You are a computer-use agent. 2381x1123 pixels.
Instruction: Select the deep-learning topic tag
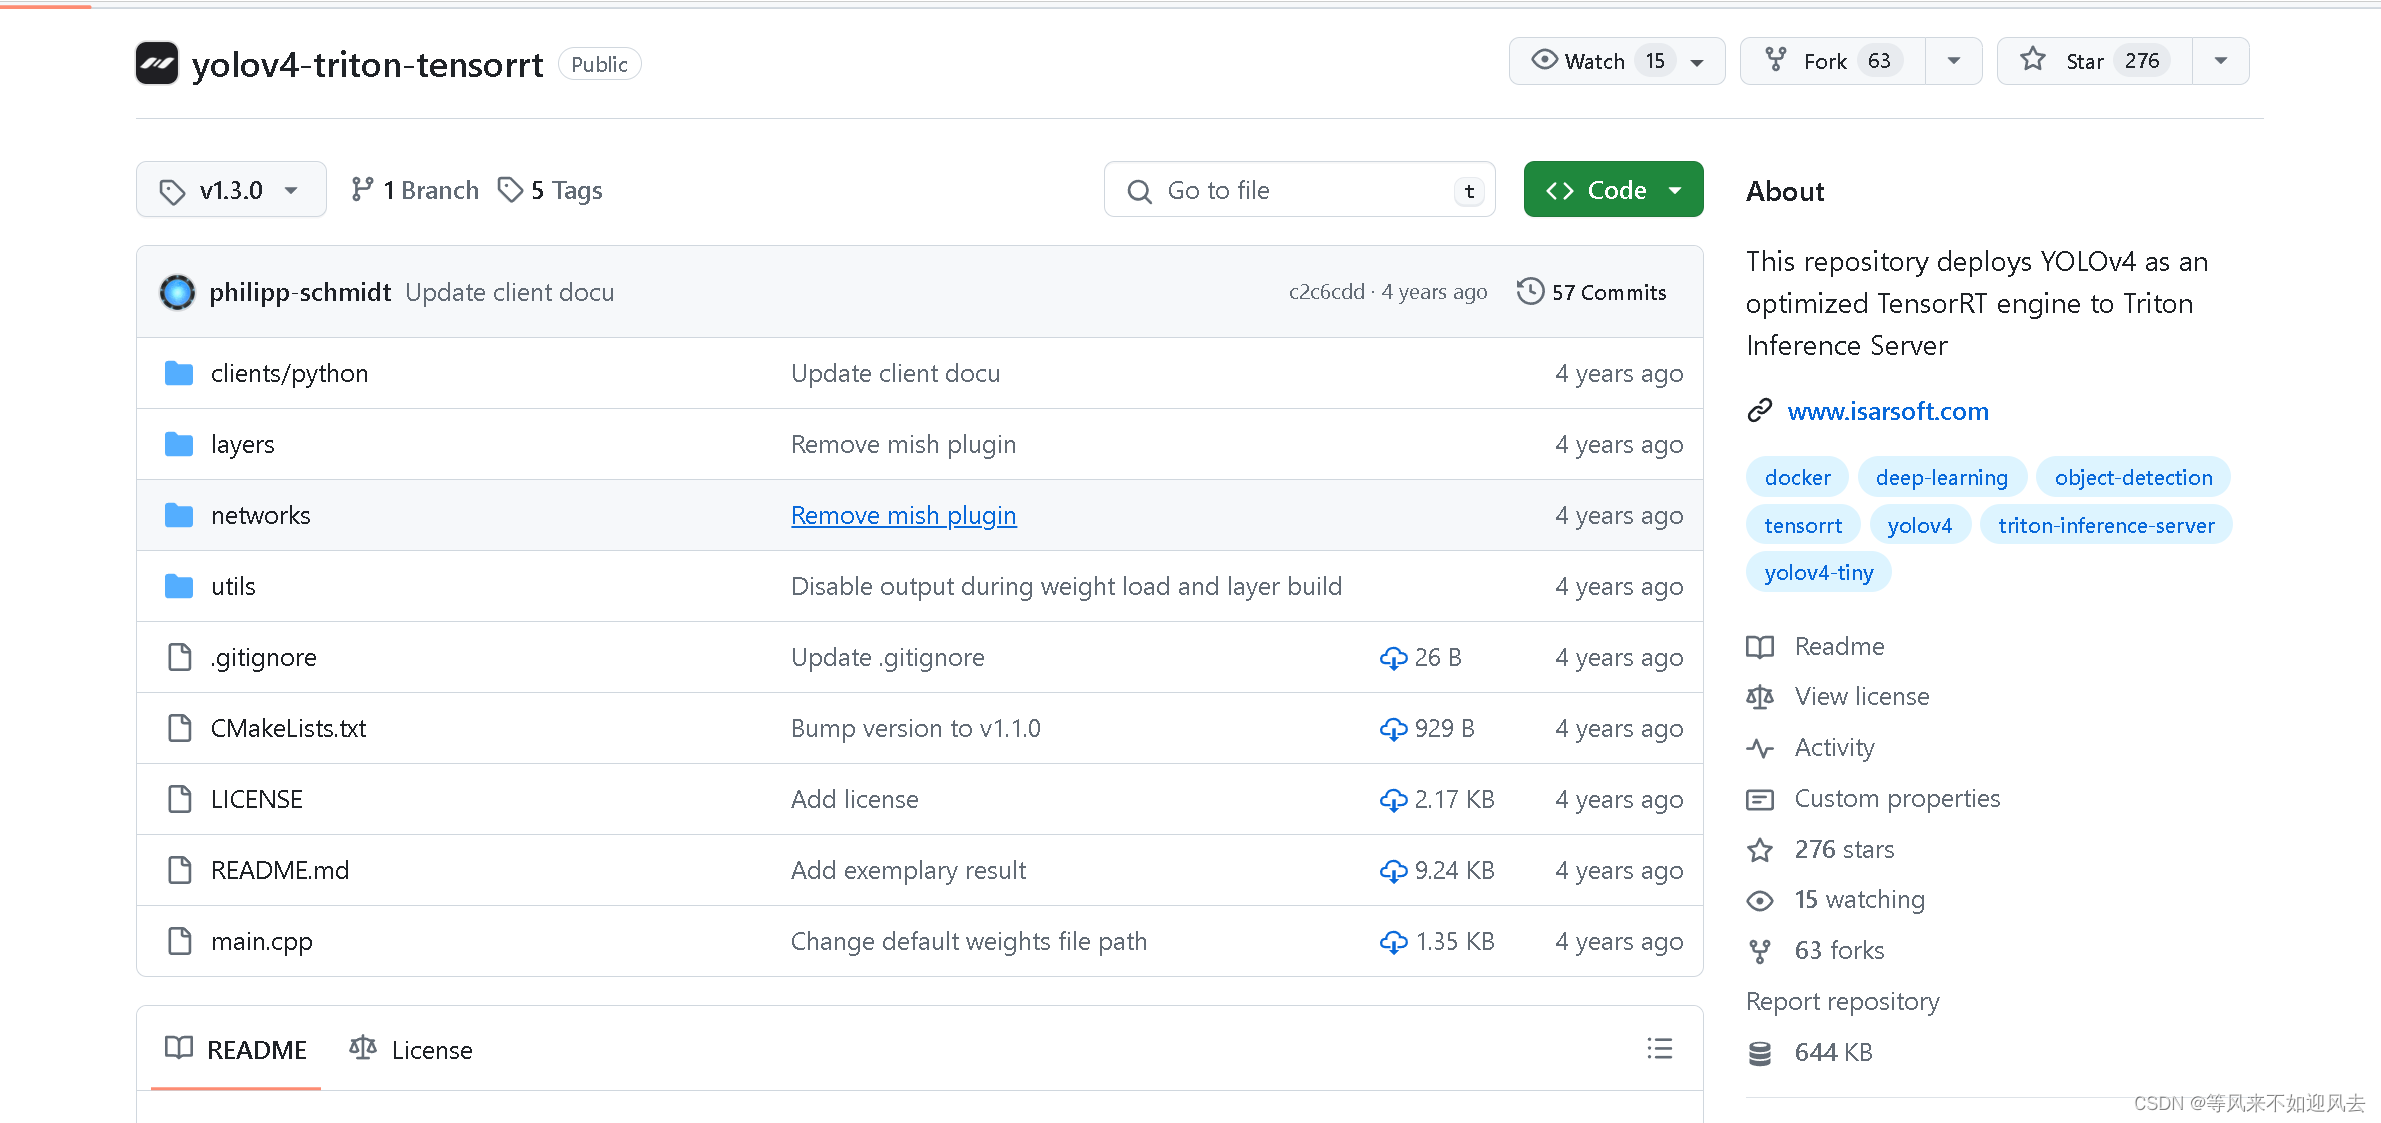[1941, 477]
